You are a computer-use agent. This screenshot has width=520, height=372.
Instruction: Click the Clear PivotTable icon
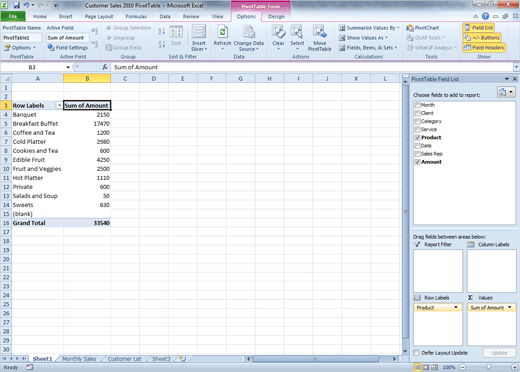coord(278,32)
